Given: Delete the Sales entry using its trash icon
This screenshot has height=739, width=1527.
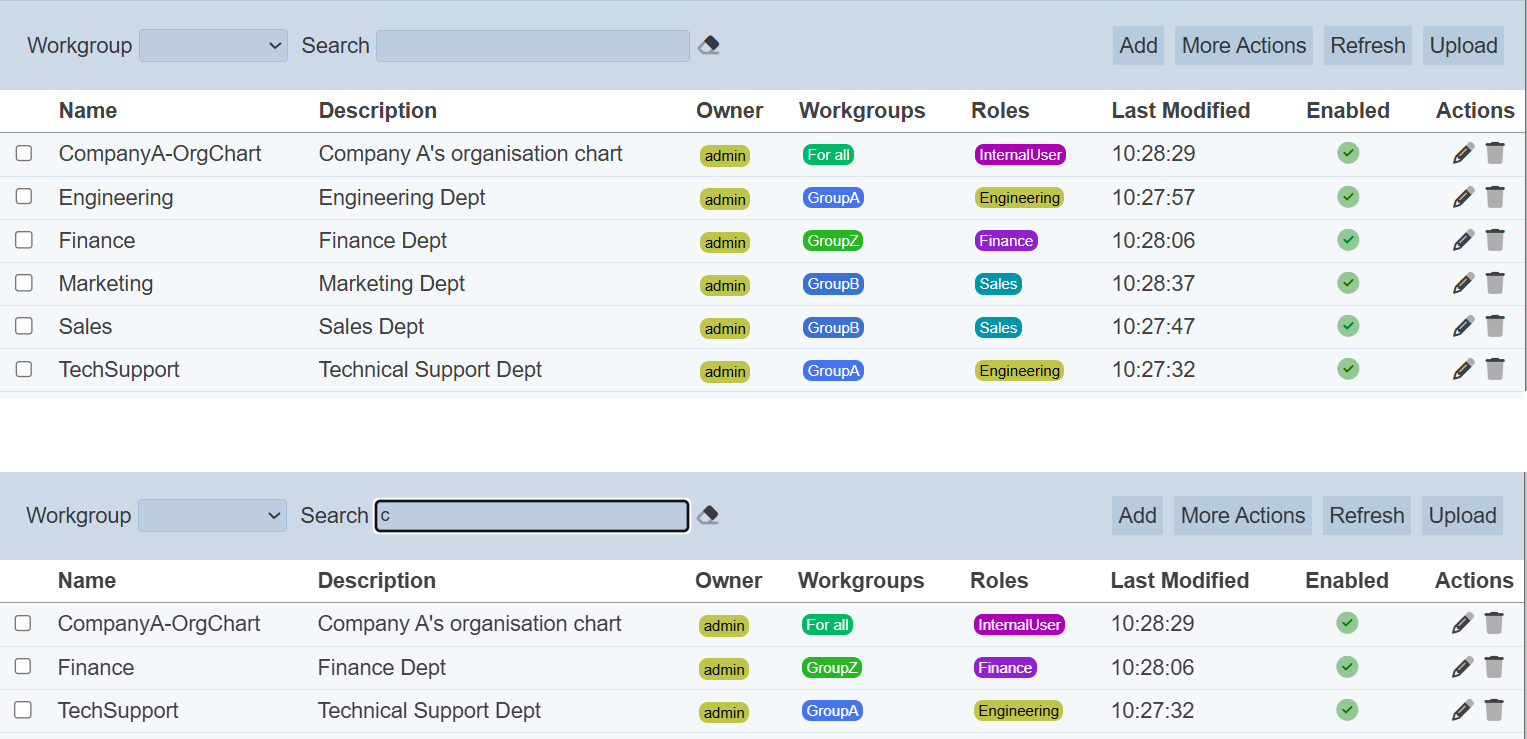Looking at the screenshot, I should click(1495, 326).
